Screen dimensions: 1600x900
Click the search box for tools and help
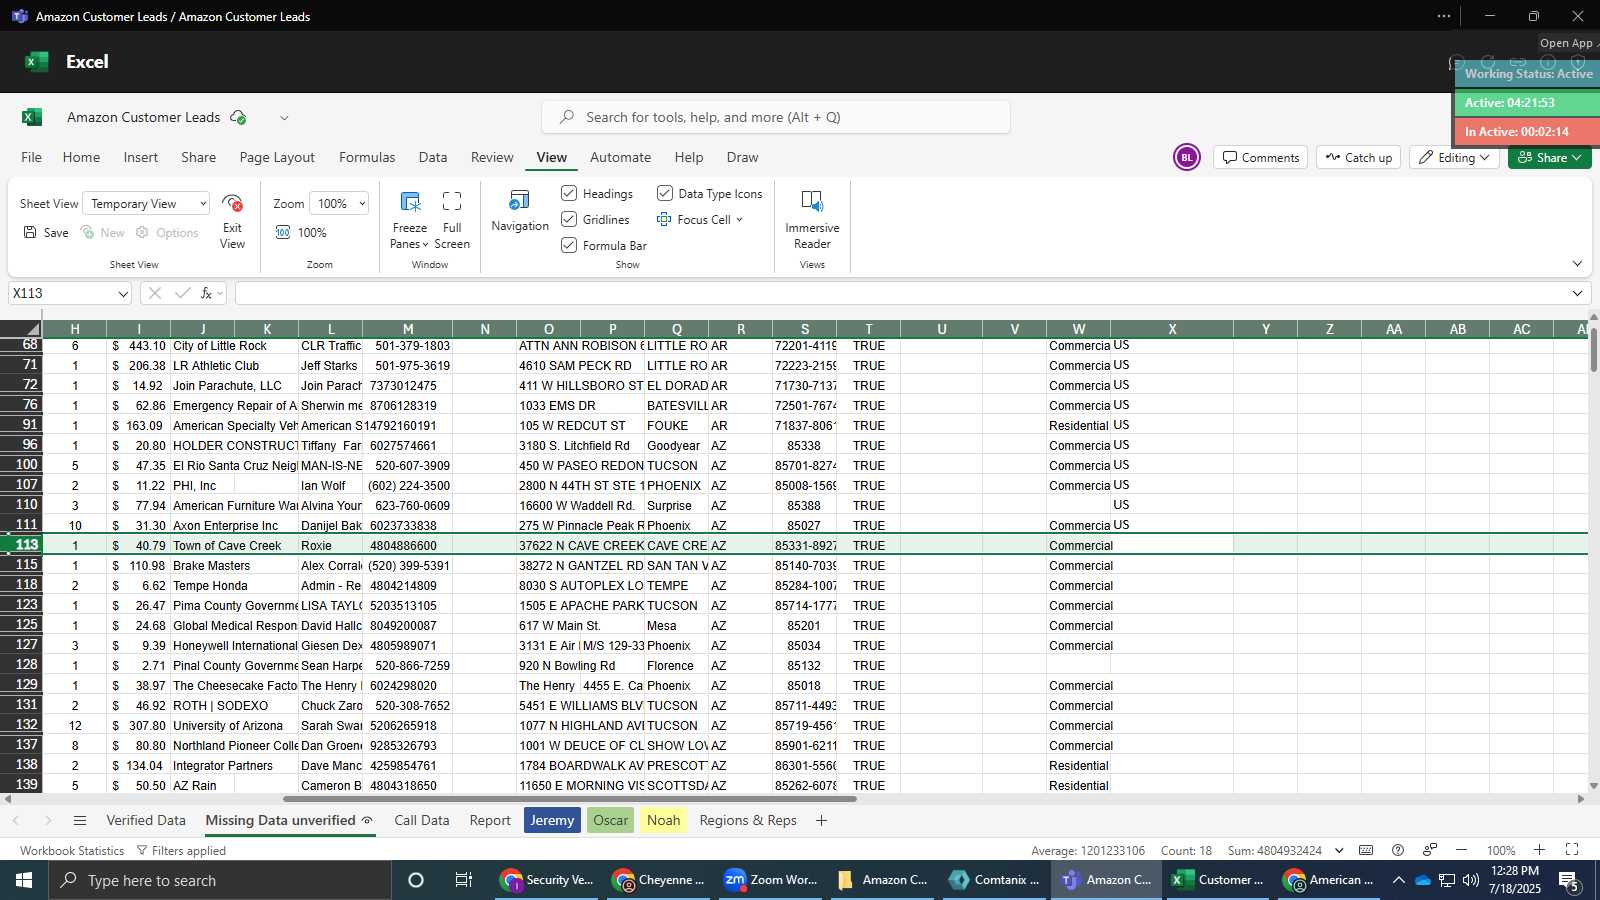[x=776, y=117]
